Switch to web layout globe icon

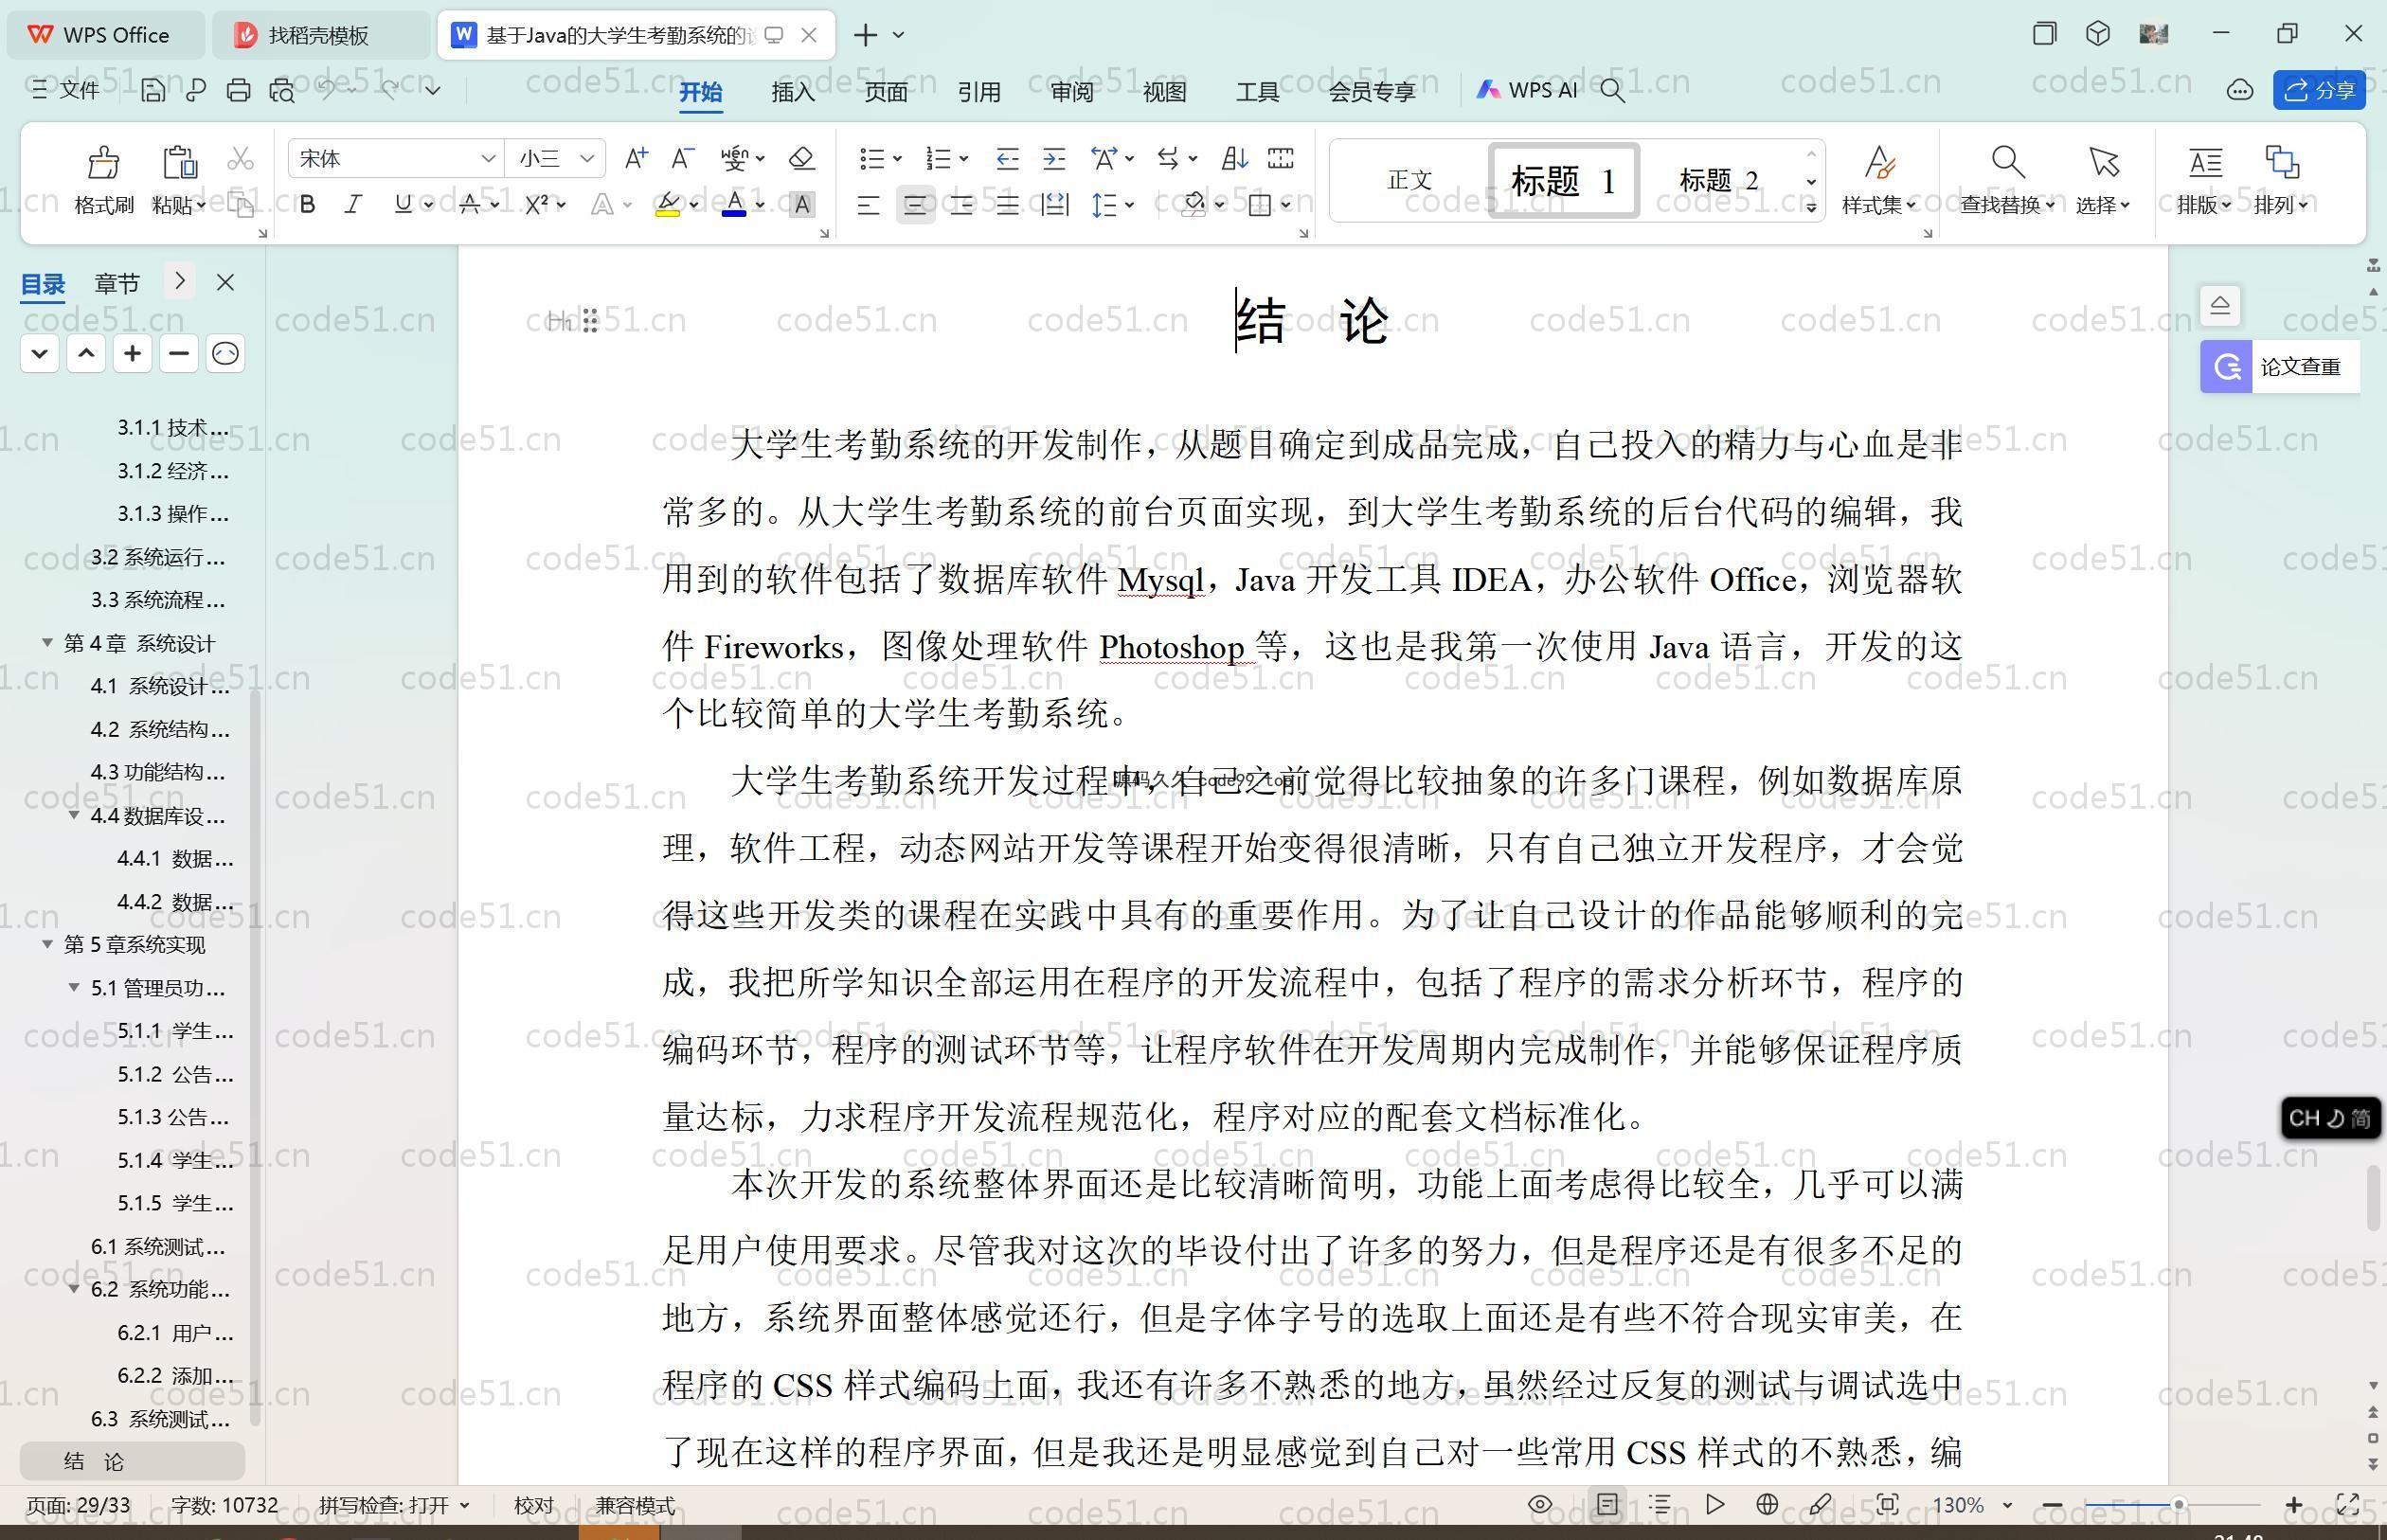(x=1767, y=1504)
